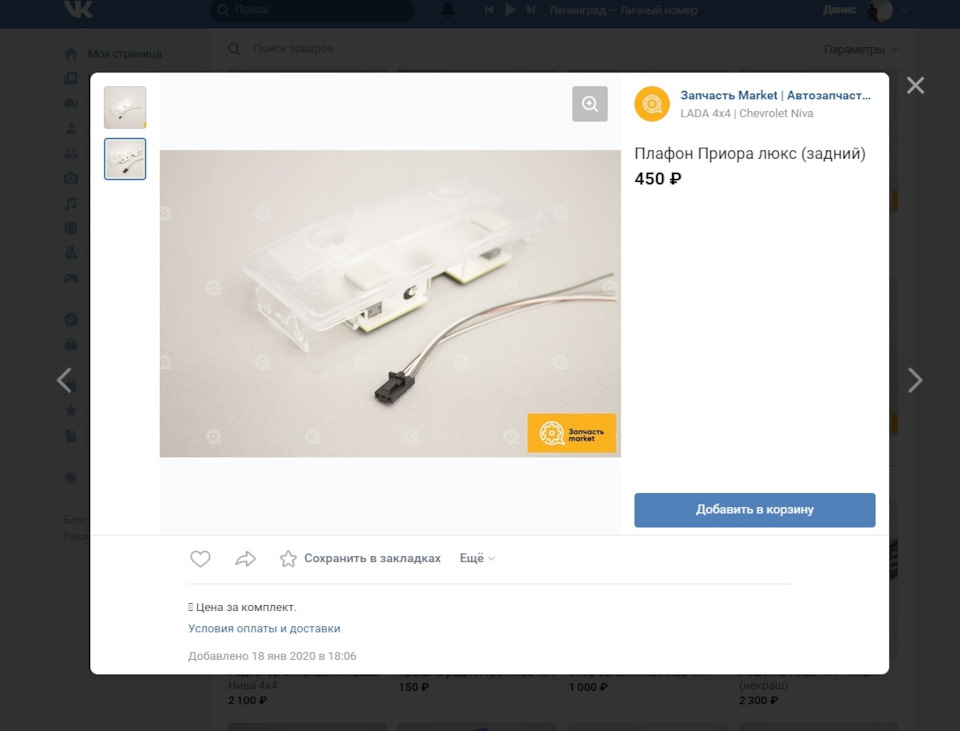Click the 2 300 ₽ price in background
Image resolution: width=960 pixels, height=731 pixels.
coord(758,700)
